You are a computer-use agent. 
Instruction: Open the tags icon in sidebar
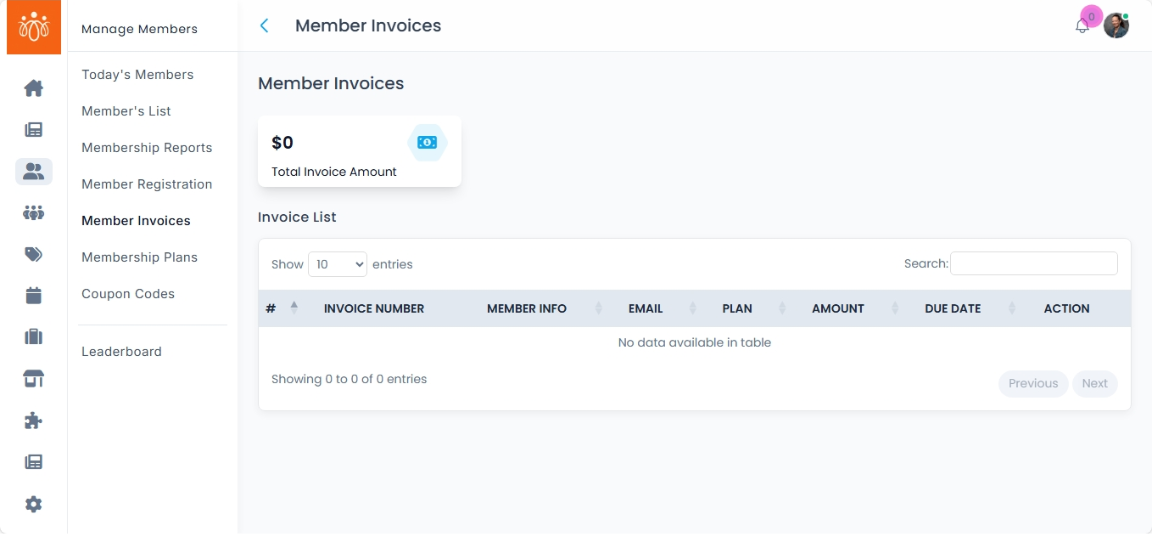pos(34,254)
